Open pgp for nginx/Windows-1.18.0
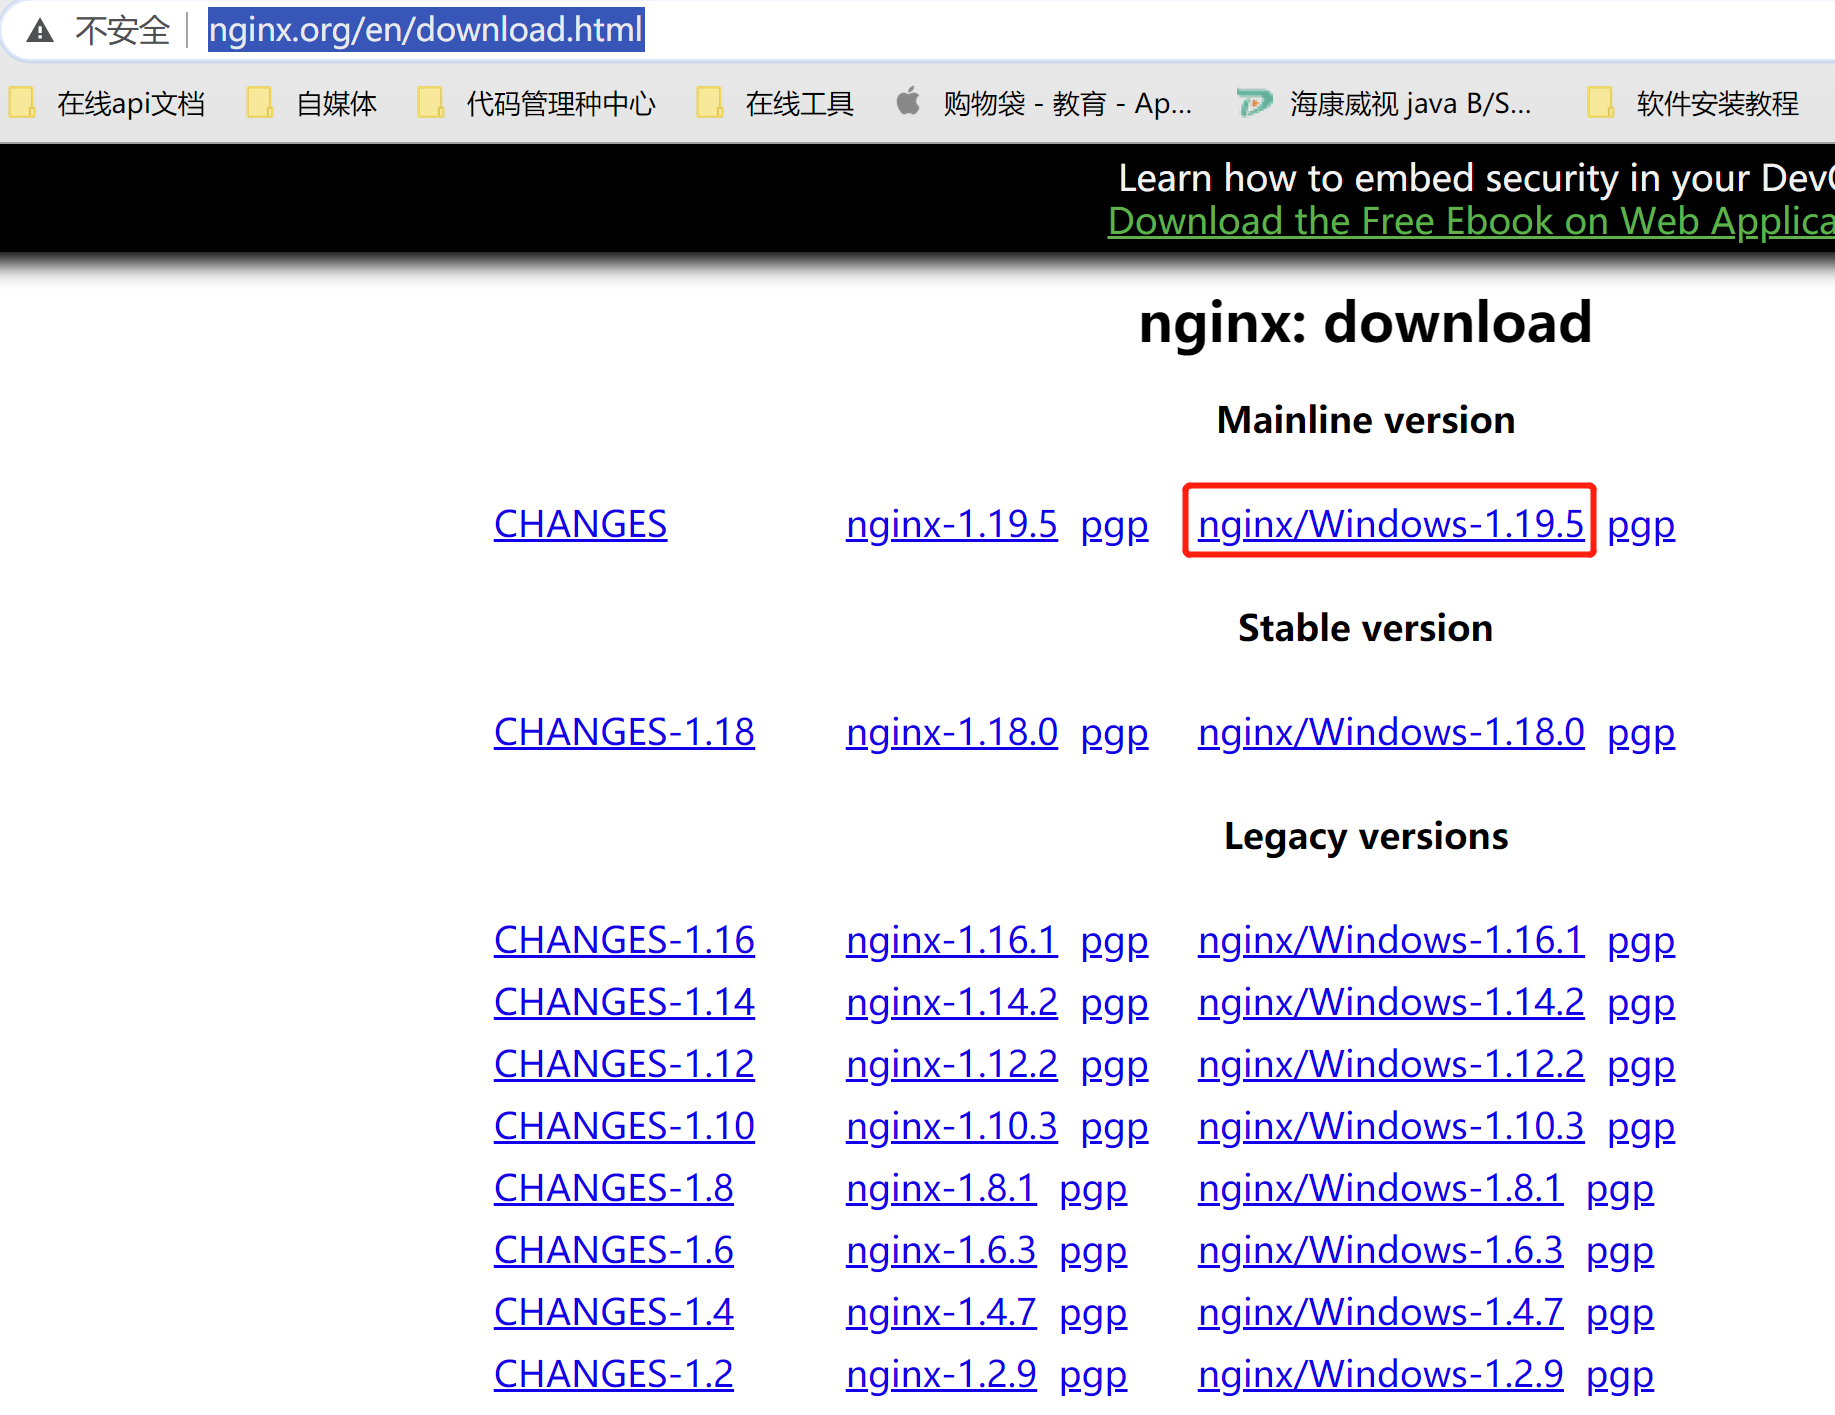 tap(1641, 735)
